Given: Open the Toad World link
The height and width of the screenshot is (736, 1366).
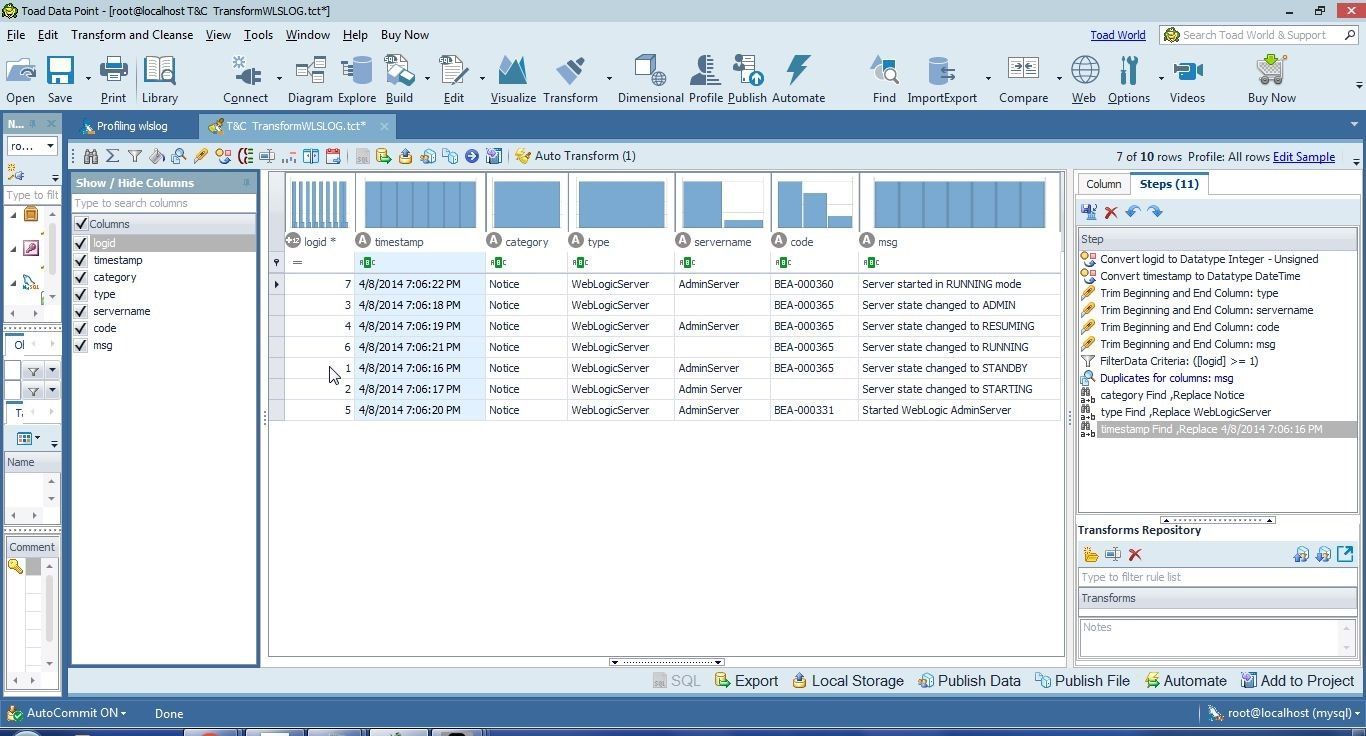Looking at the screenshot, I should coord(1117,35).
